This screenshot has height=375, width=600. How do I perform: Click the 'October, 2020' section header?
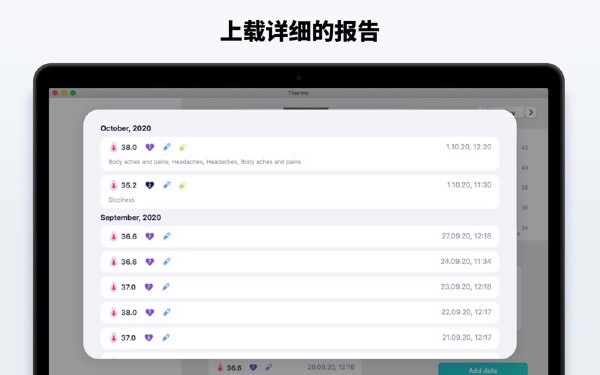[126, 128]
